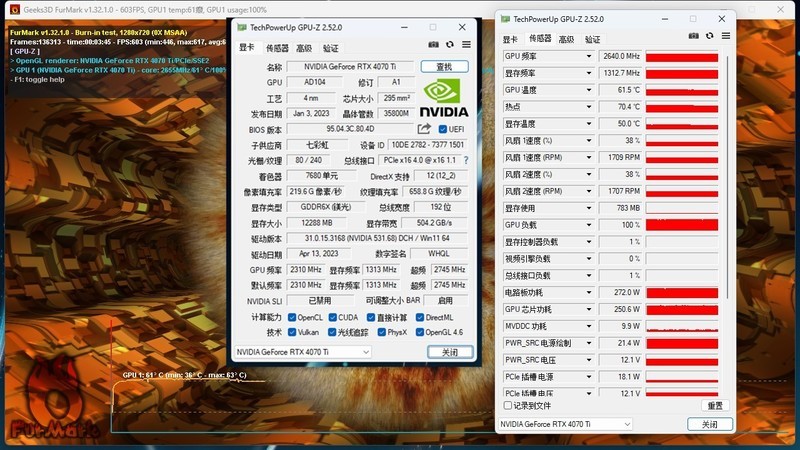
Task: Toggle the Vulkan checkbox
Action: click(292, 332)
